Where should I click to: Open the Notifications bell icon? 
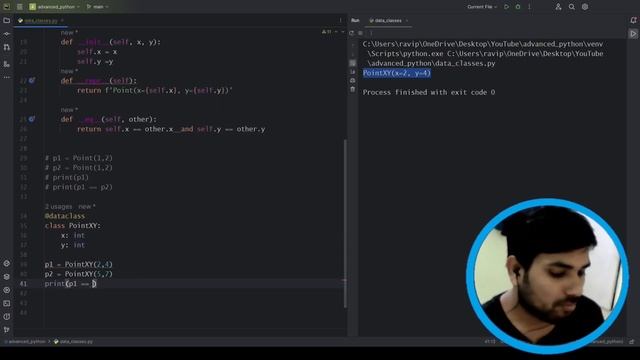coord(633,20)
